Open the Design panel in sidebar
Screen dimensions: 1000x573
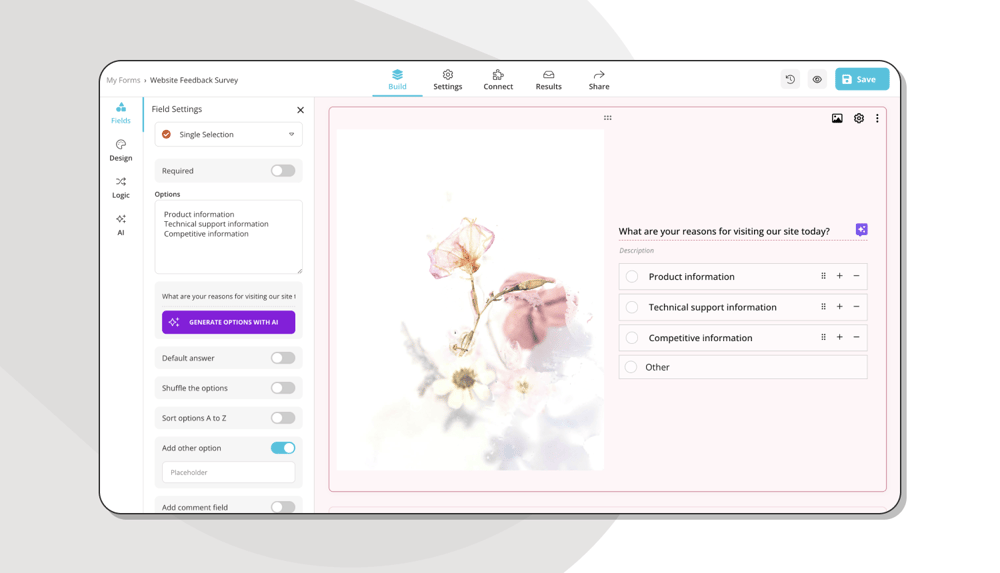(121, 150)
